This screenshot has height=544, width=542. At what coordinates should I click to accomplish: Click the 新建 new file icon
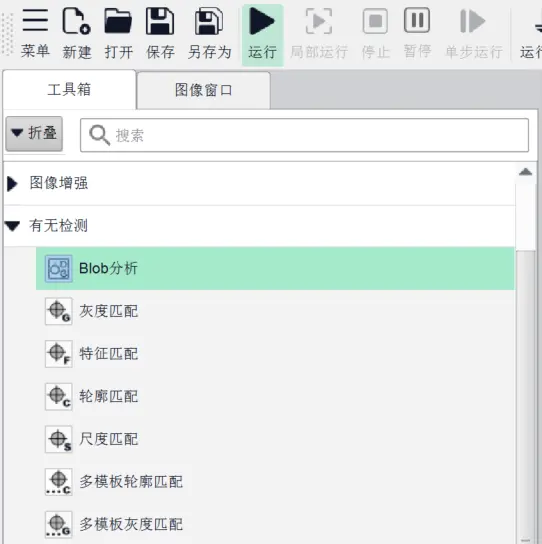[x=77, y=21]
